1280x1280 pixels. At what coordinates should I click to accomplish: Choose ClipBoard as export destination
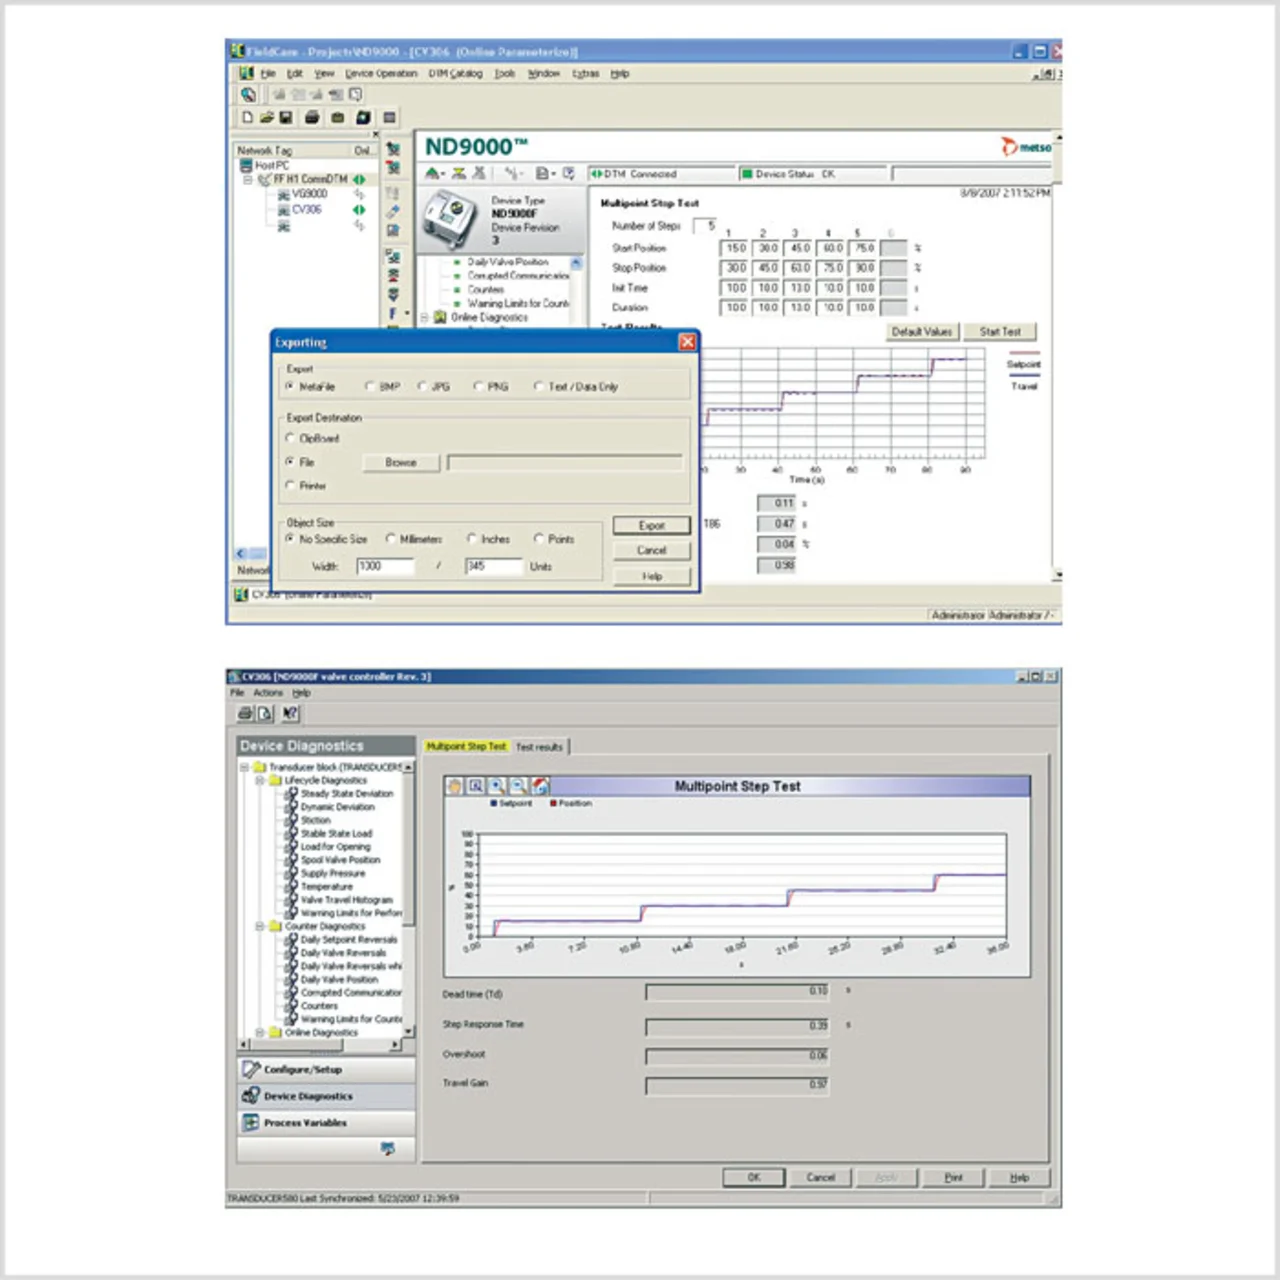[291, 438]
